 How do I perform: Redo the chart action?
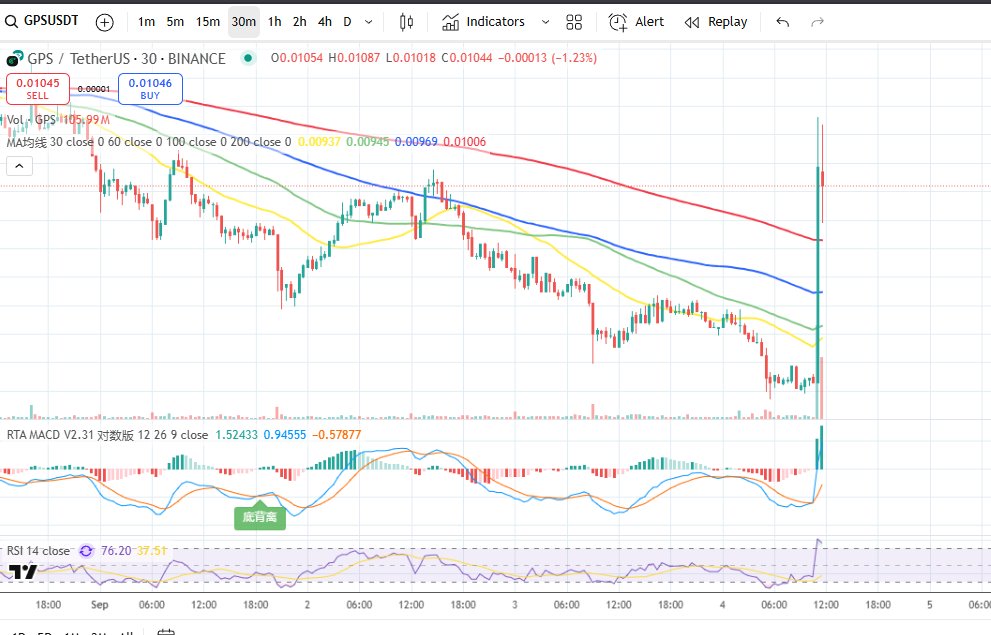[817, 23]
